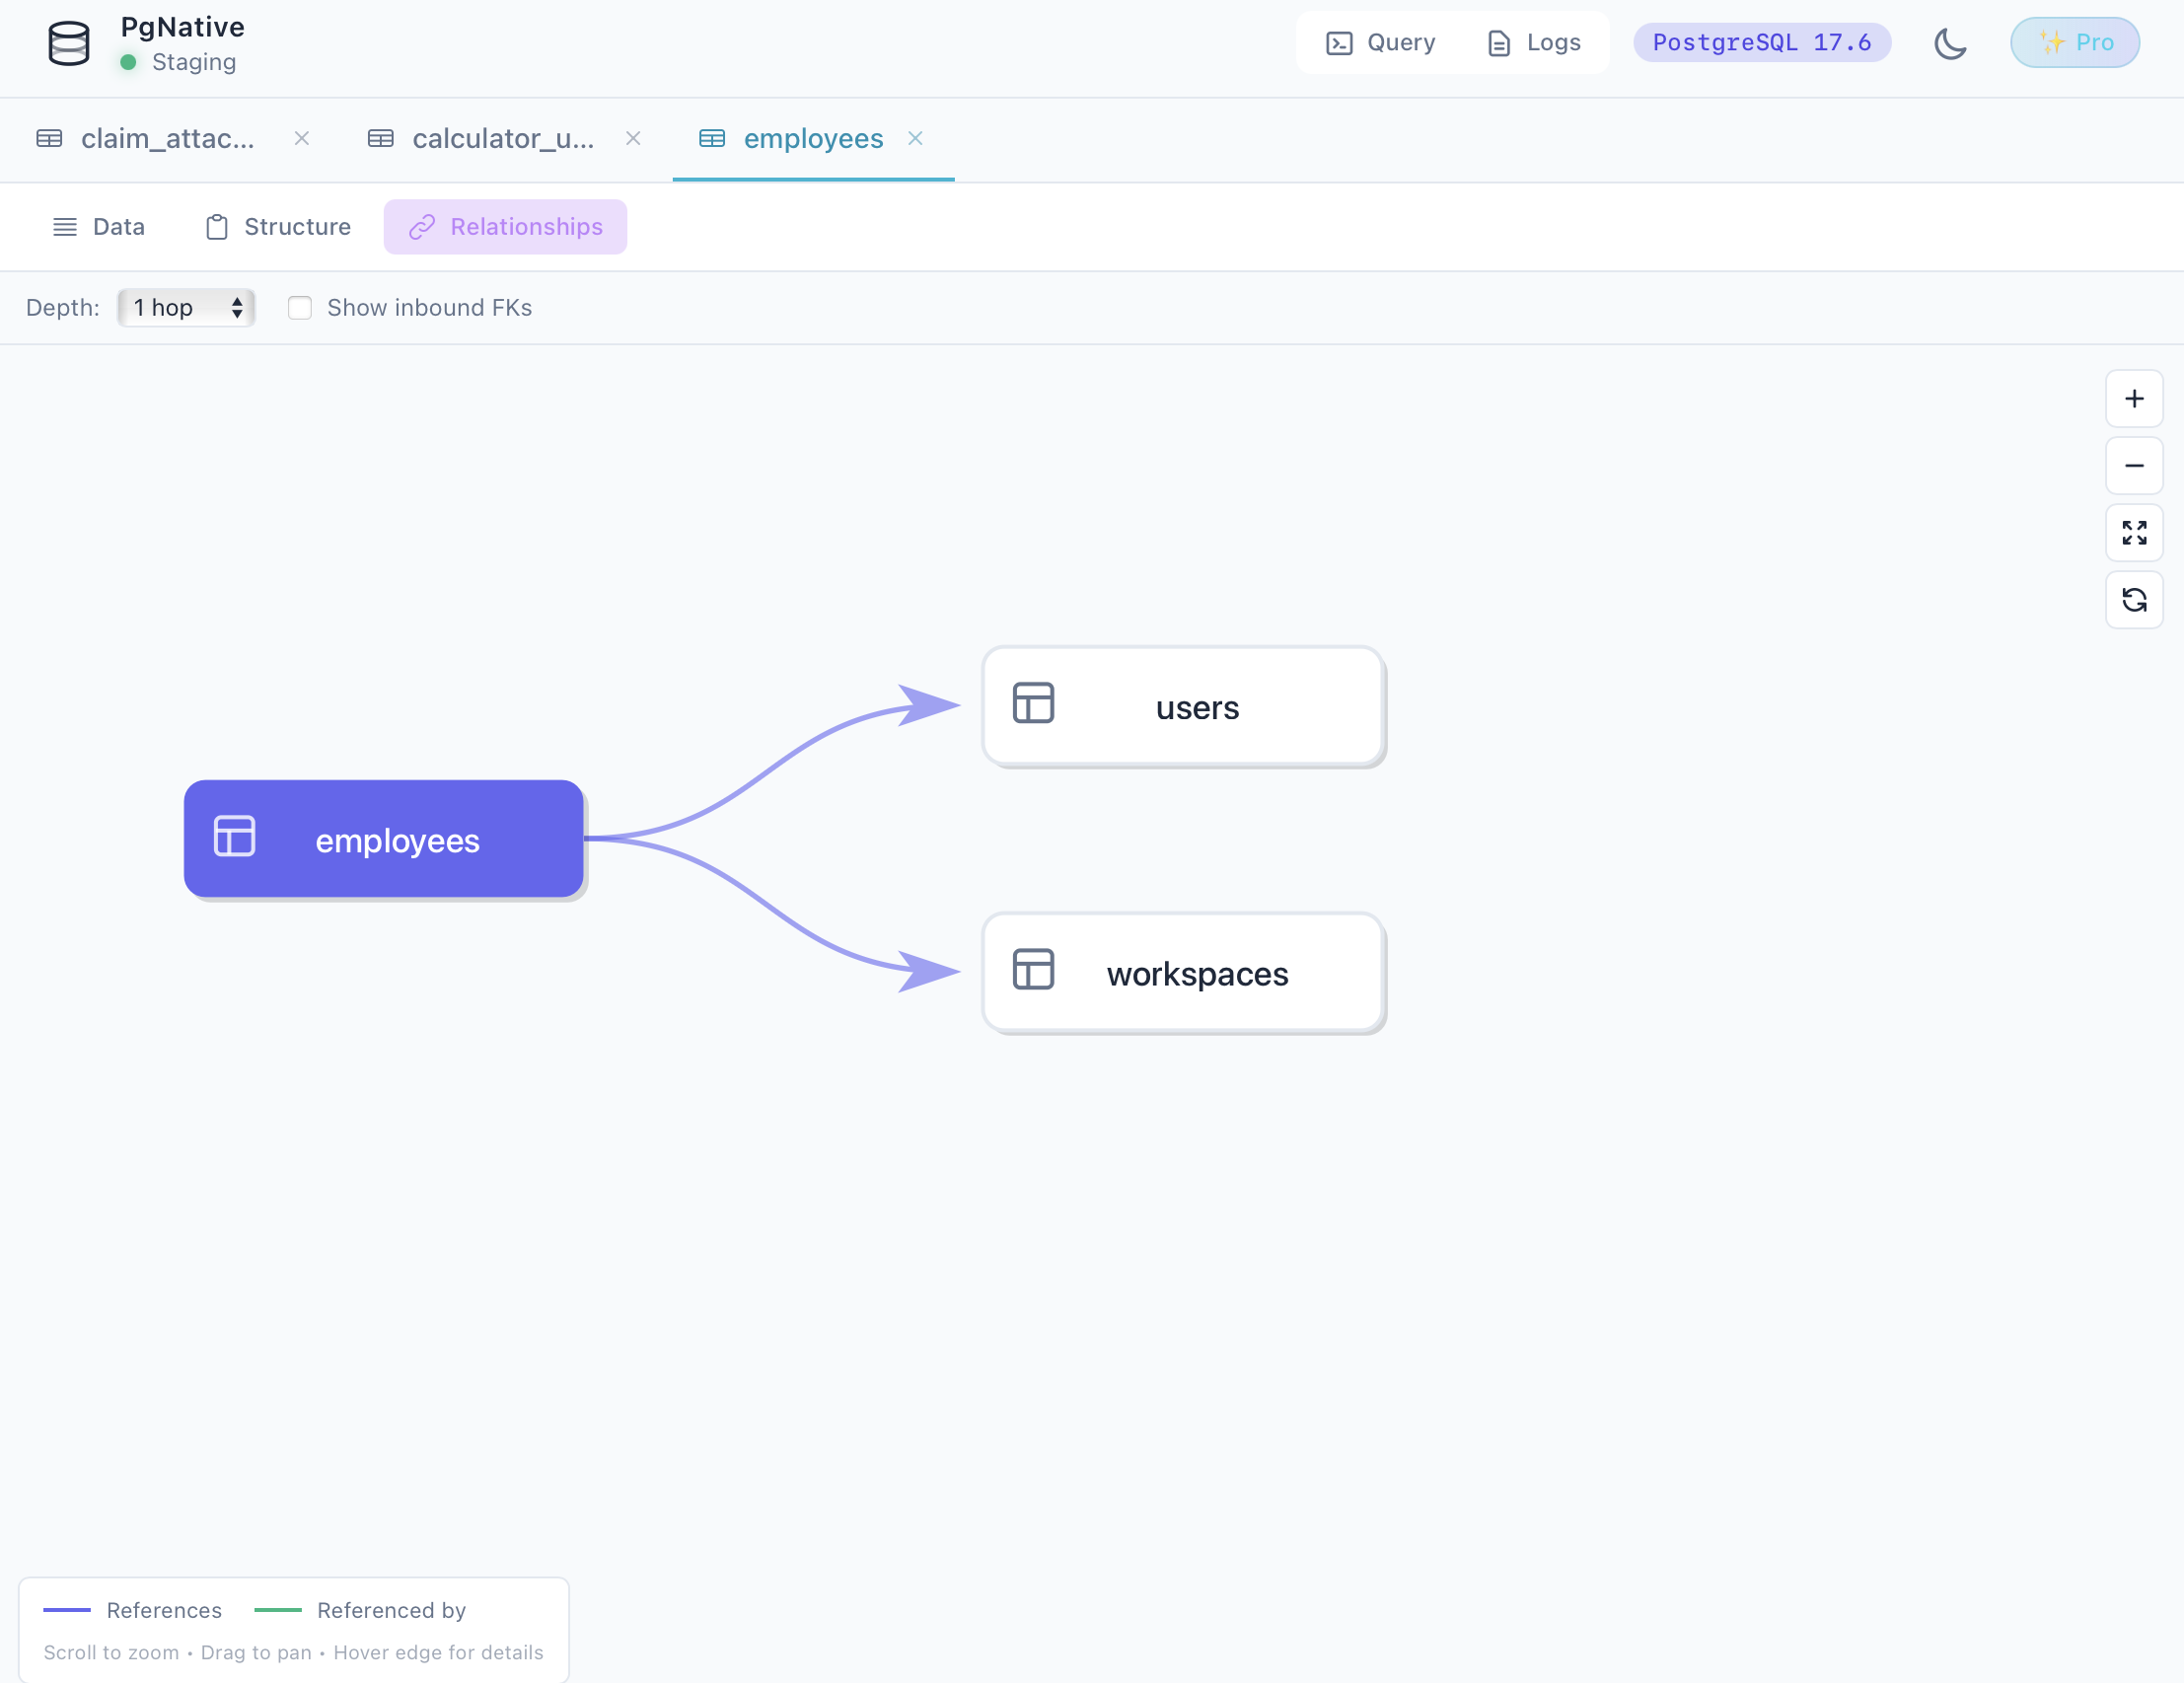This screenshot has height=1683, width=2184.
Task: Switch to the claim_attac... tab
Action: tap(168, 139)
